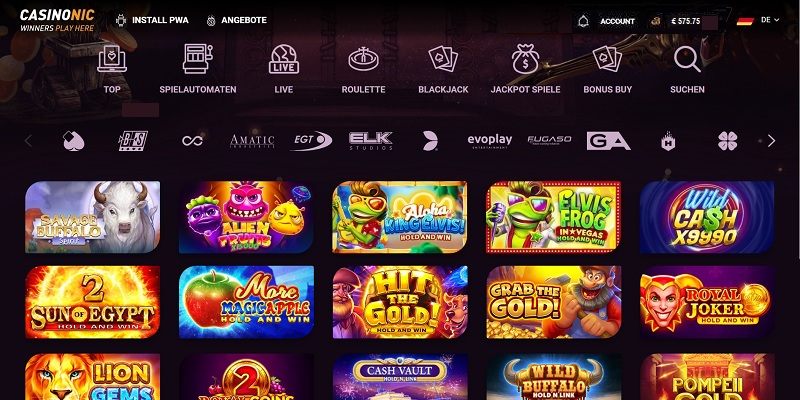
Task: Open the Sun of Egypt 2 game
Action: [x=92, y=302]
